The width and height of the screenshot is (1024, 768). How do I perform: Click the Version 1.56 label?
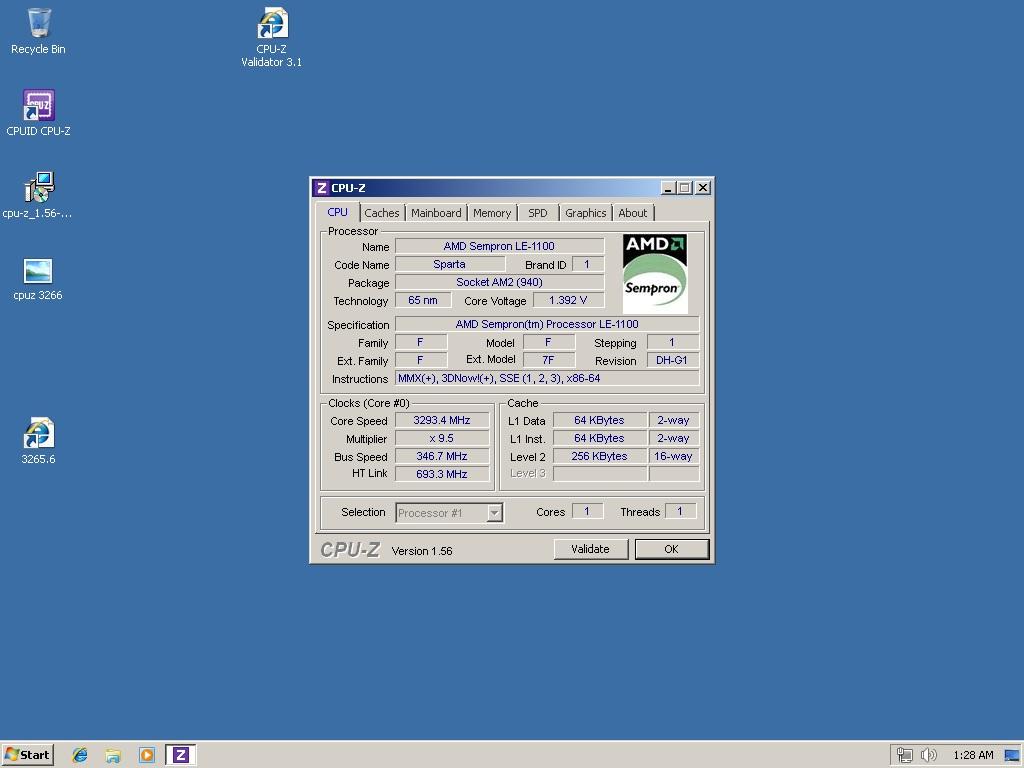422,551
